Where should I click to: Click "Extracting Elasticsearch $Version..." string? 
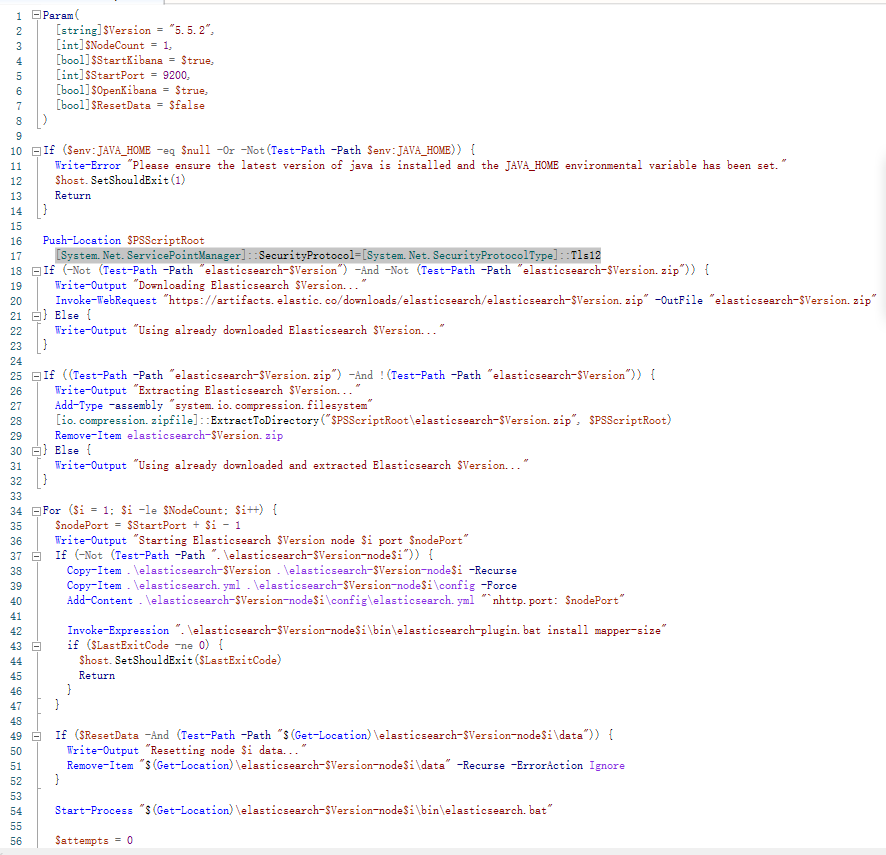point(247,390)
